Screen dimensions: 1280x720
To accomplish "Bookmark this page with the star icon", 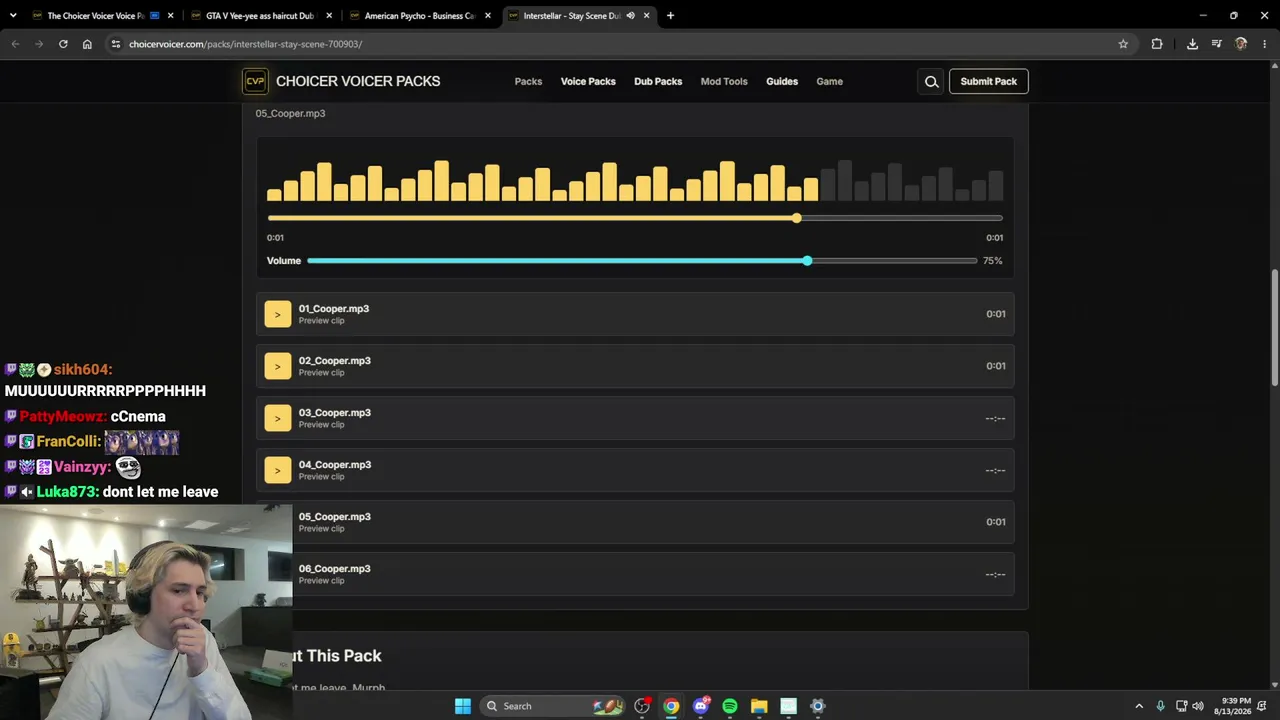I will (x=1123, y=44).
